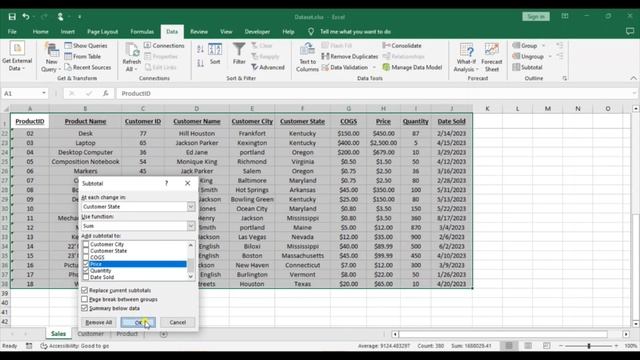640x360 pixels.
Task: Switch to the Home tab
Action: tap(40, 31)
